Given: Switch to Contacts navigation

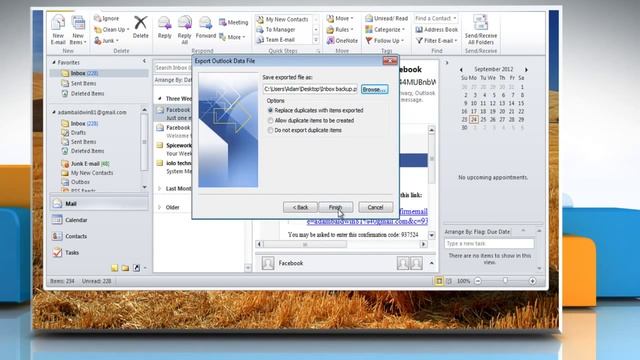Looking at the screenshot, I should point(99,236).
